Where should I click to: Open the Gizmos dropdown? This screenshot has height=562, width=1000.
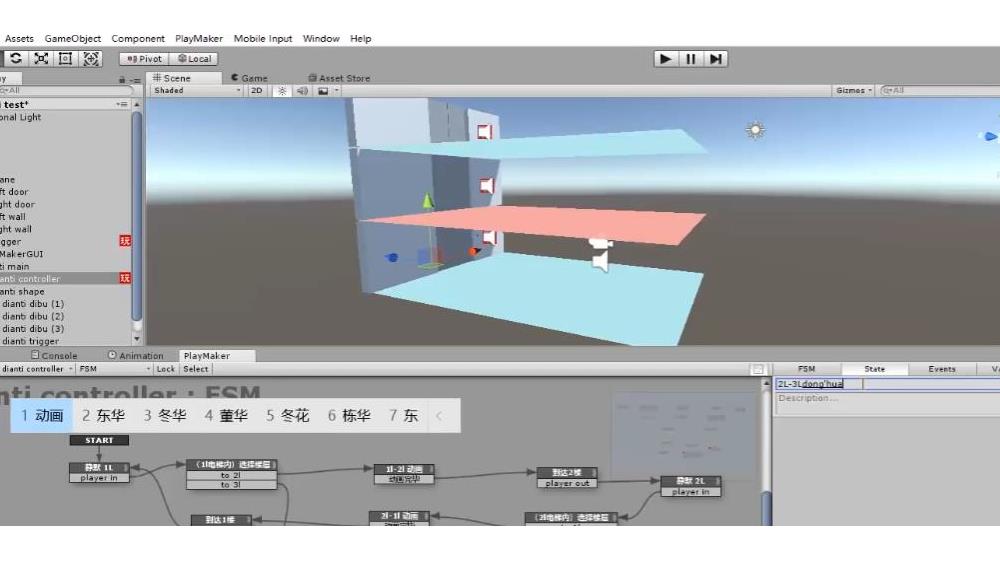(854, 91)
